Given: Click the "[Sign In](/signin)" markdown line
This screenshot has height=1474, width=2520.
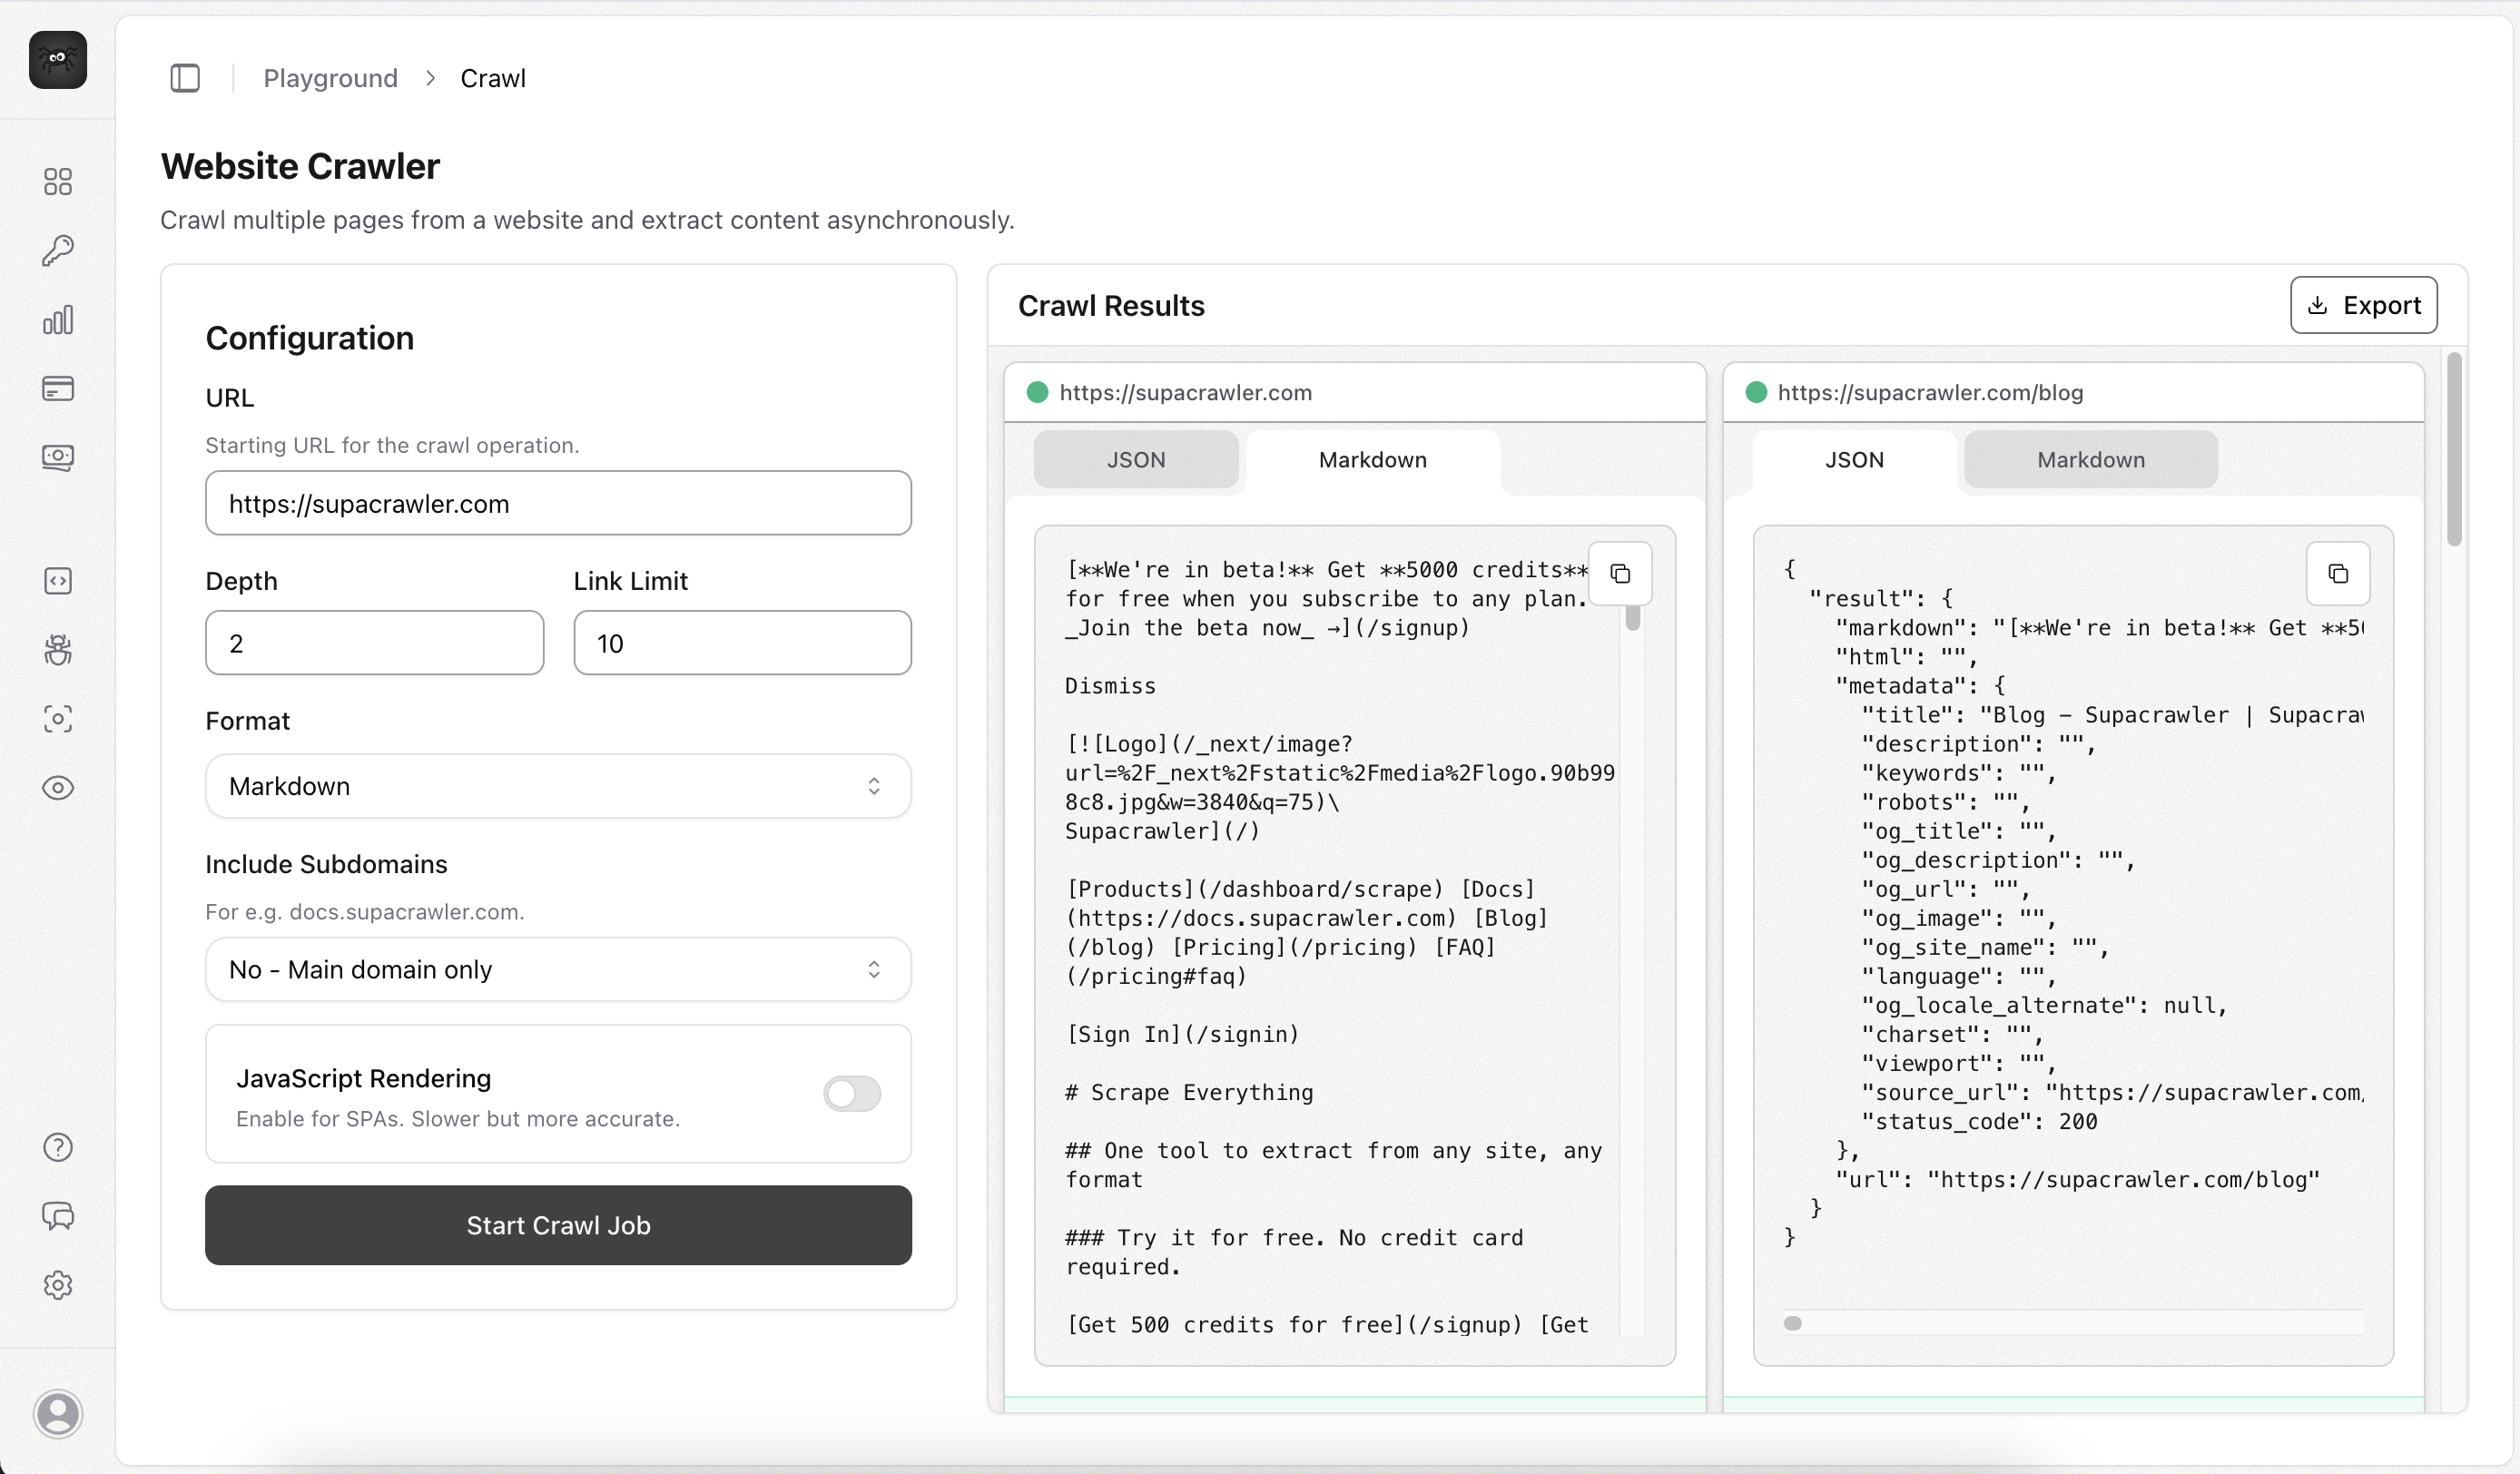Looking at the screenshot, I should coord(1182,1034).
